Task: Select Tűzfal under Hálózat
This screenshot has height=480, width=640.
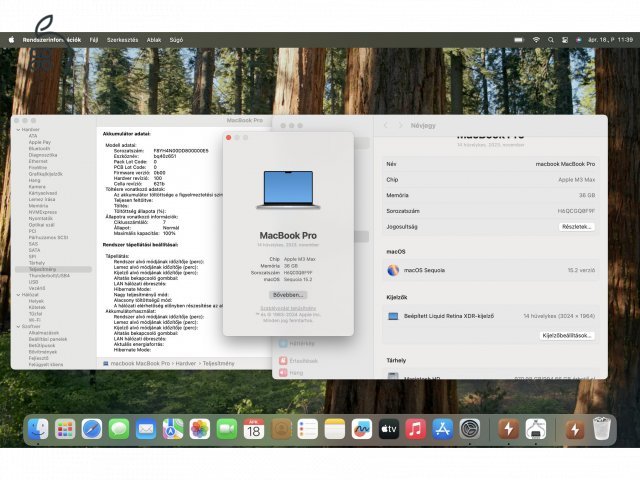Action: point(36,314)
